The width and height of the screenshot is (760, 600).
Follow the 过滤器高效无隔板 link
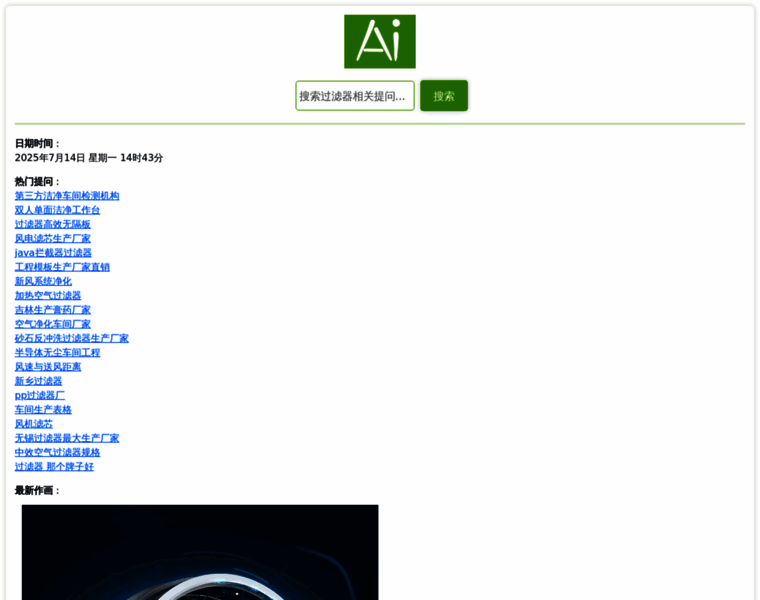(52, 224)
